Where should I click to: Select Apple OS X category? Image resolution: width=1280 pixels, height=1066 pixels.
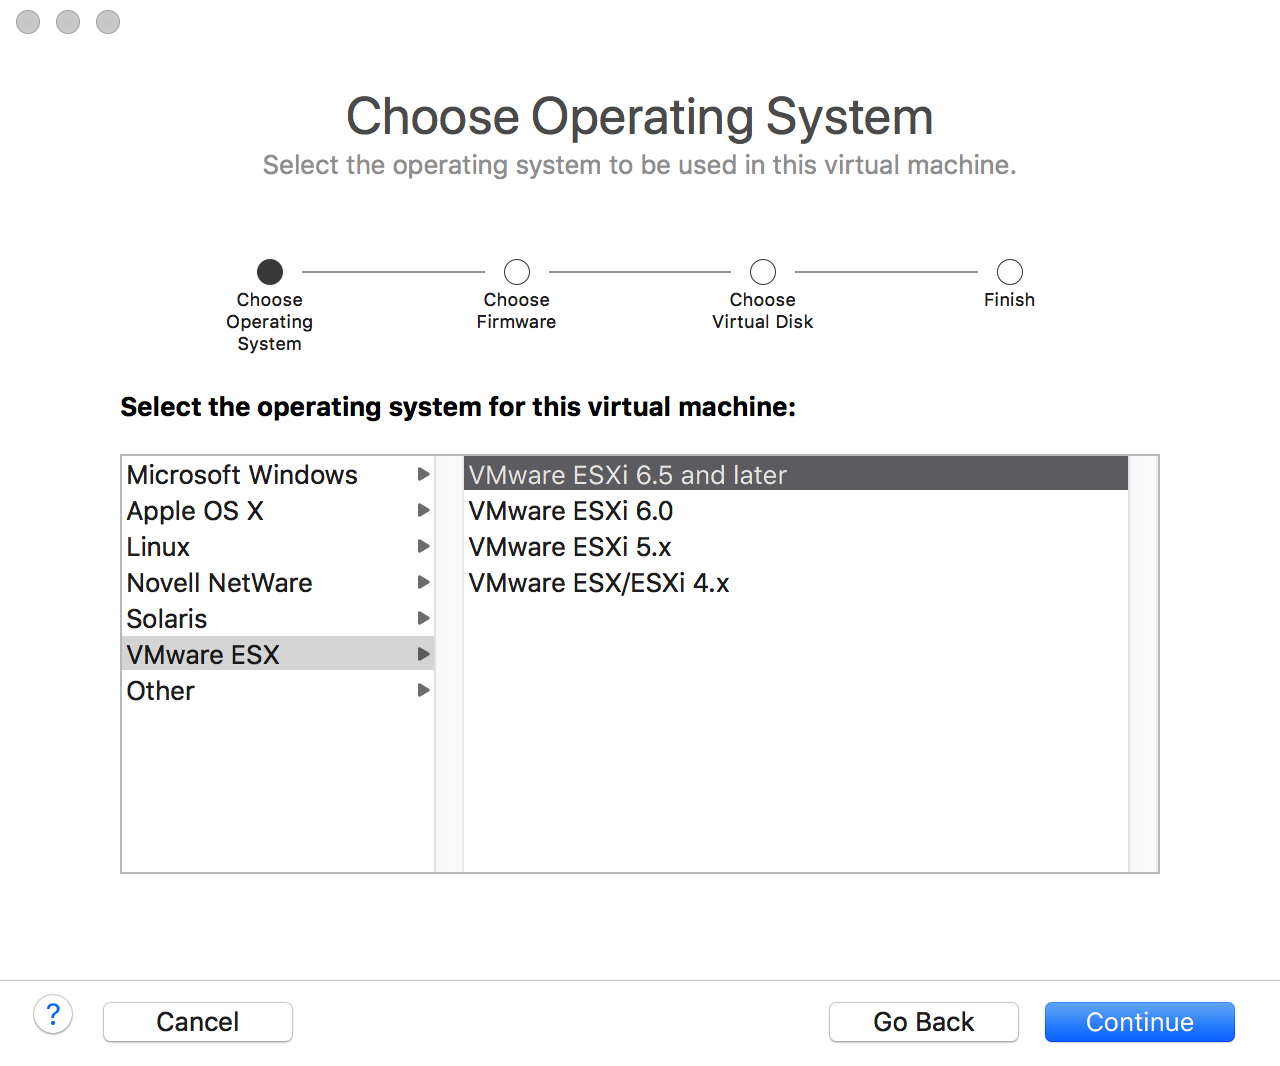195,511
